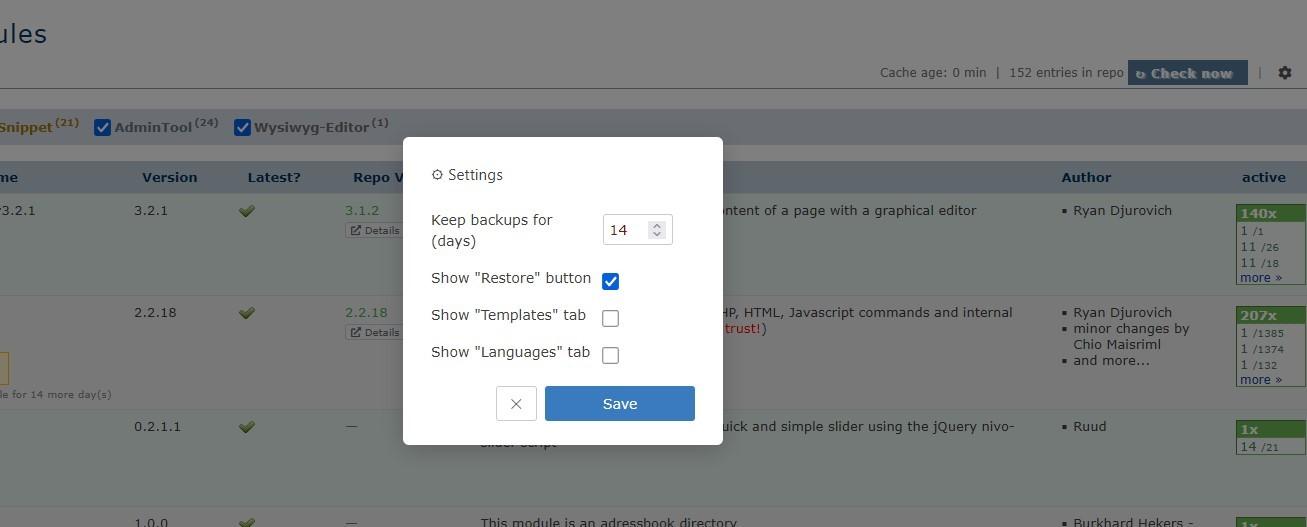Click the green checkmark in version 2.2.18 row
The width and height of the screenshot is (1307, 527).
click(246, 313)
